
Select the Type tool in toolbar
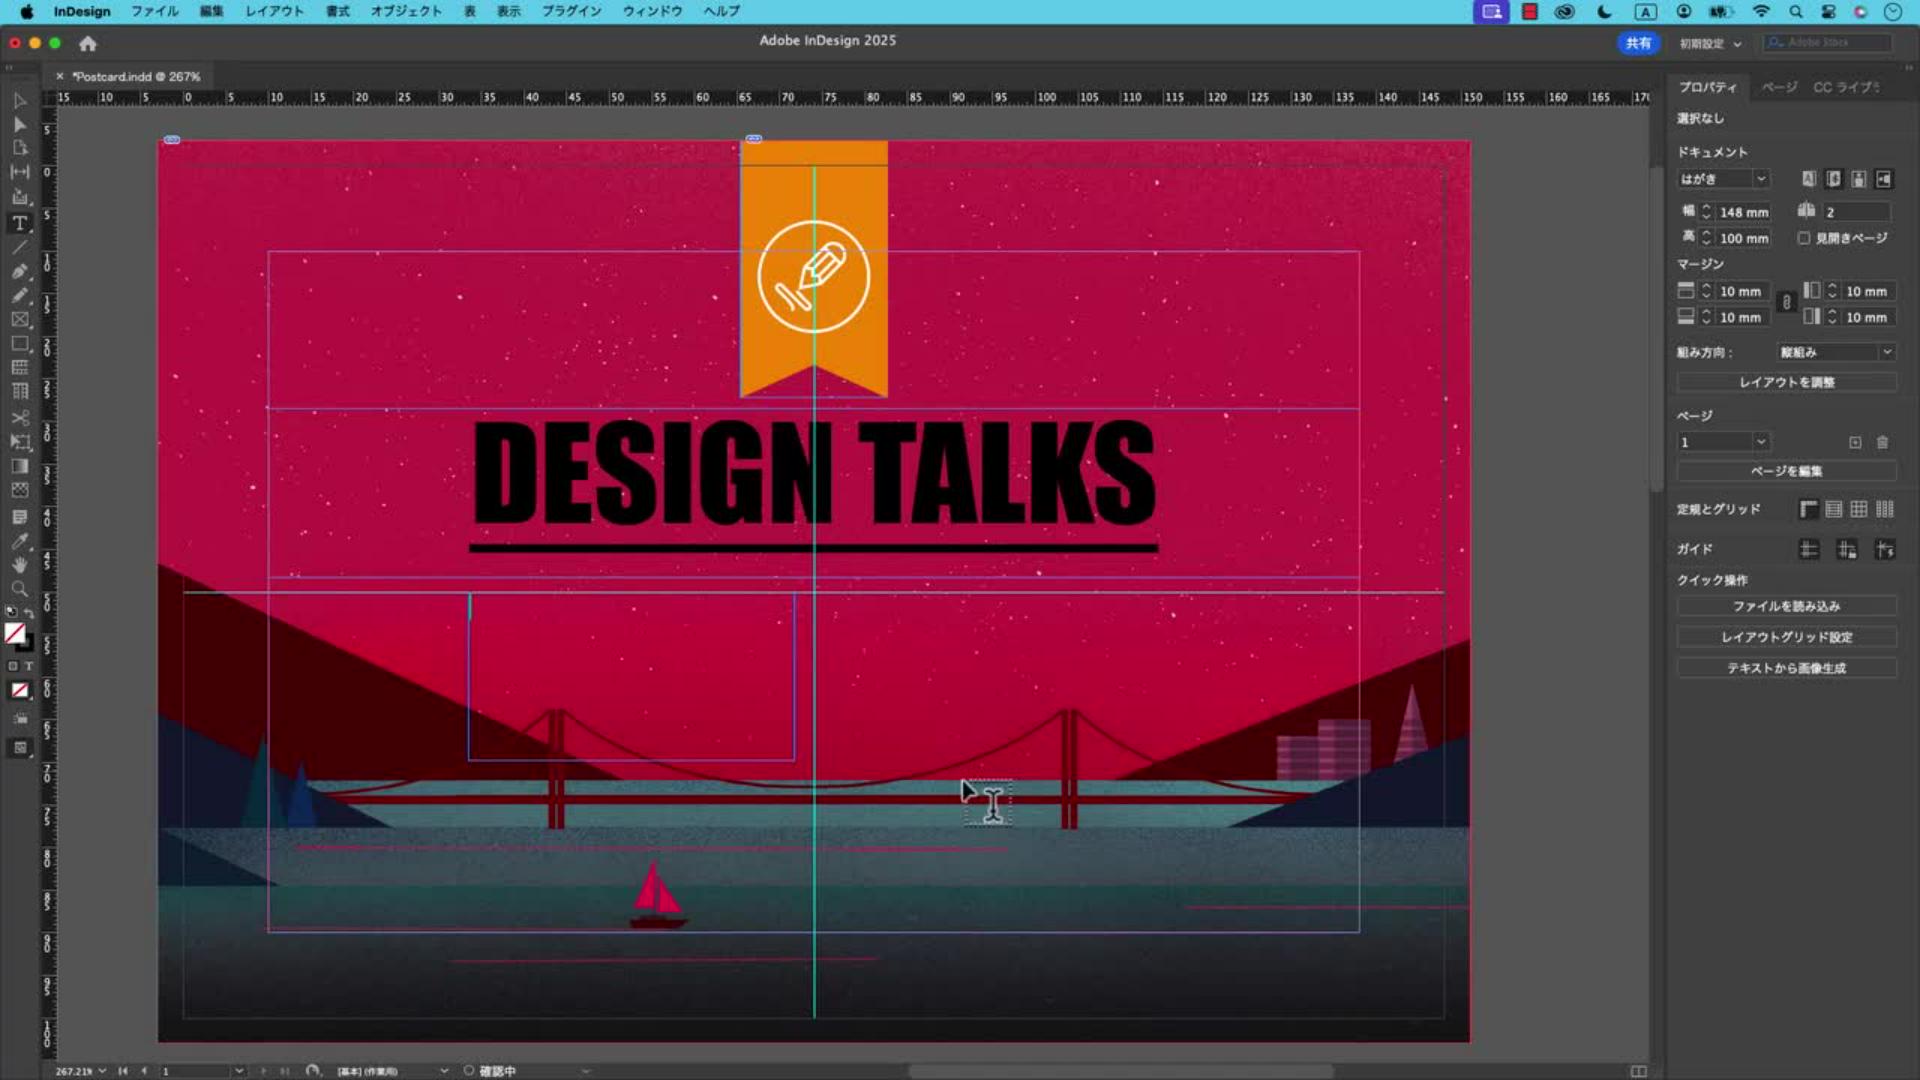point(19,223)
